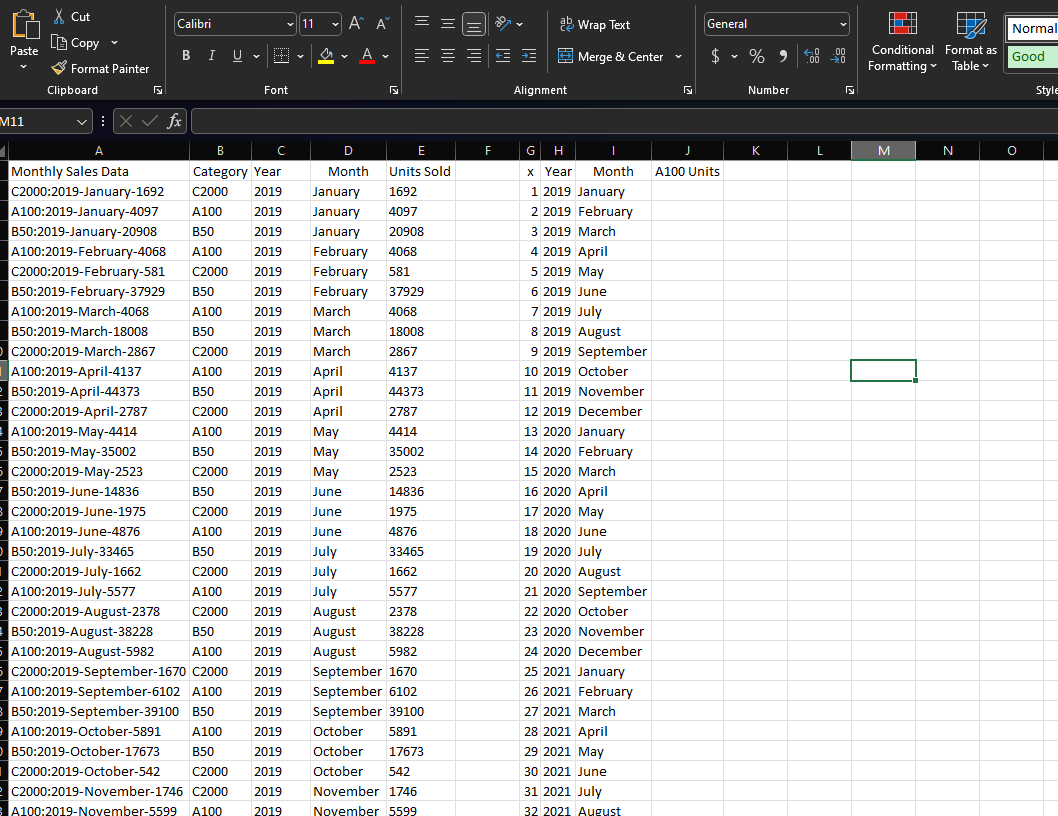The image size is (1058, 816).
Task: Click the Insert Function (fx) icon
Action: [175, 121]
